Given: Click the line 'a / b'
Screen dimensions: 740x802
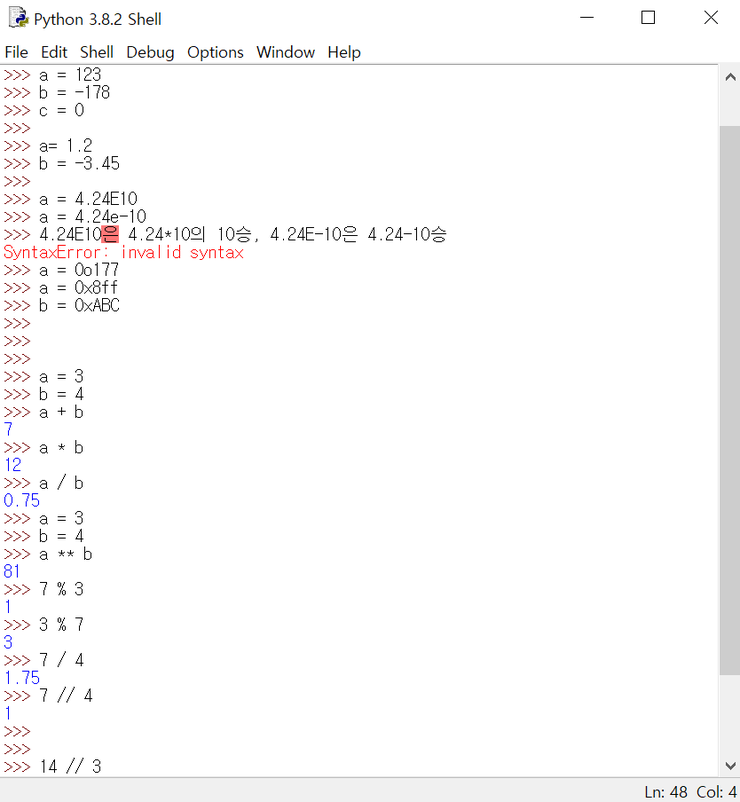Looking at the screenshot, I should tap(61, 483).
